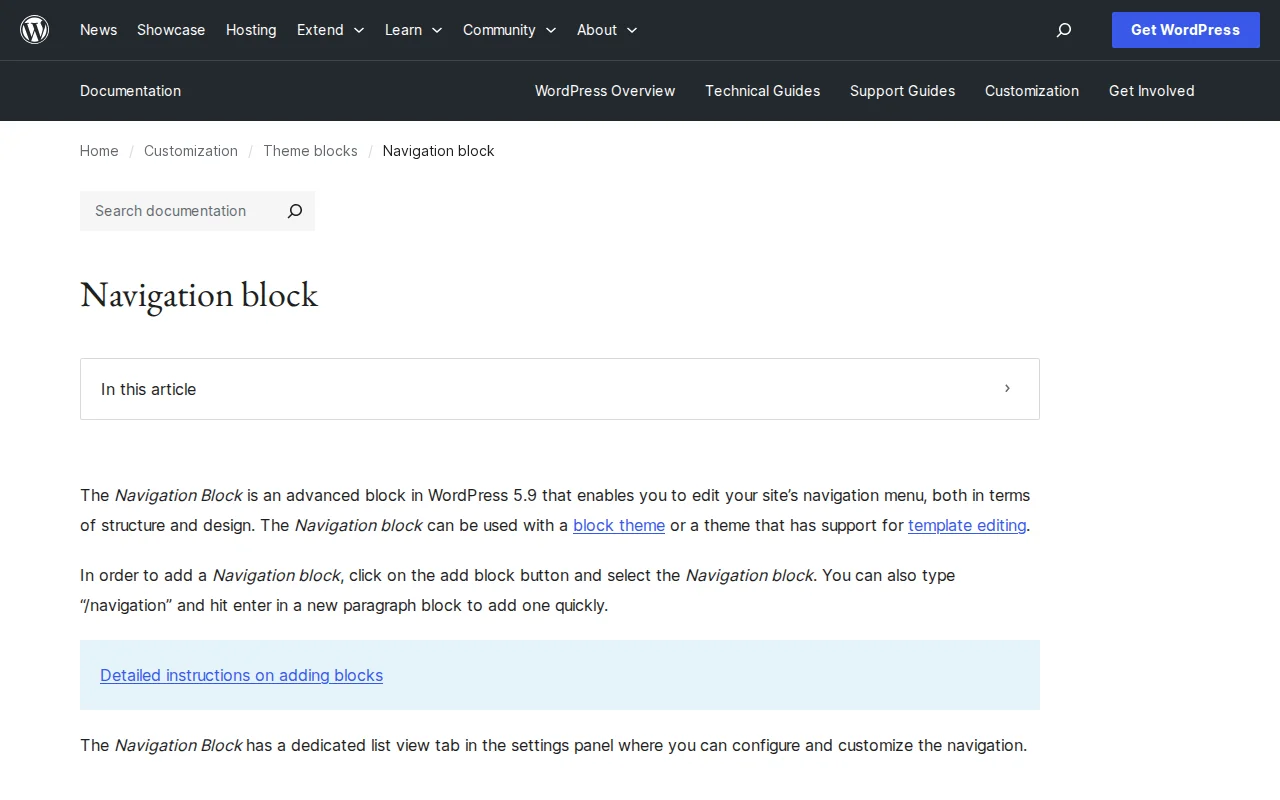Click the chevron next to Community menu

click(x=551, y=30)
